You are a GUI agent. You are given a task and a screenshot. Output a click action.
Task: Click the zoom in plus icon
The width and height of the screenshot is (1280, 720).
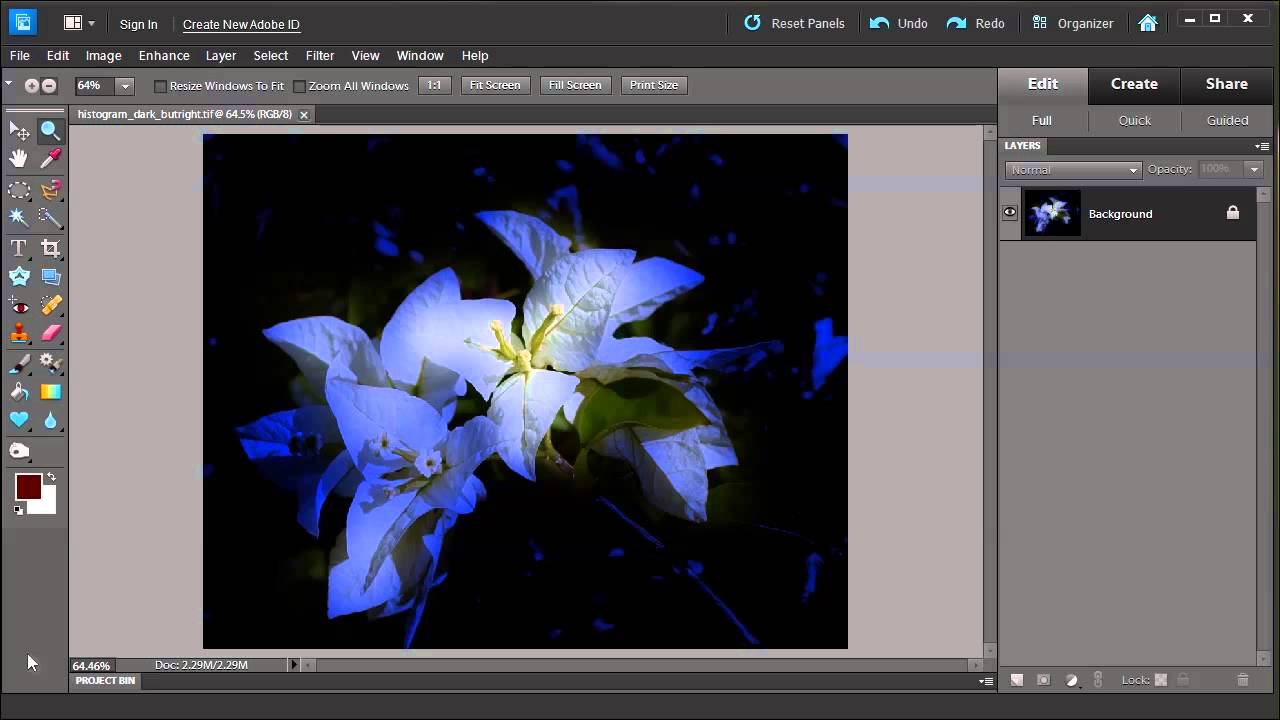[x=32, y=86]
